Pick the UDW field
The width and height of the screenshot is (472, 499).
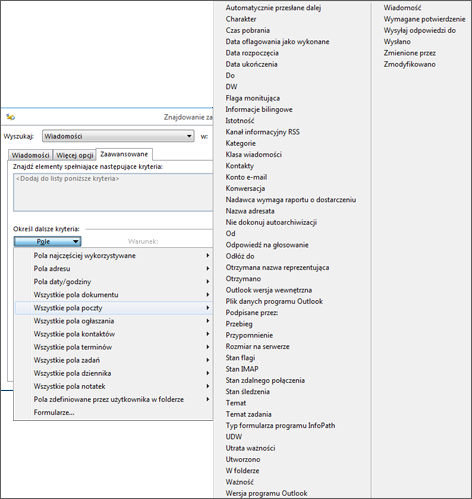click(x=234, y=437)
